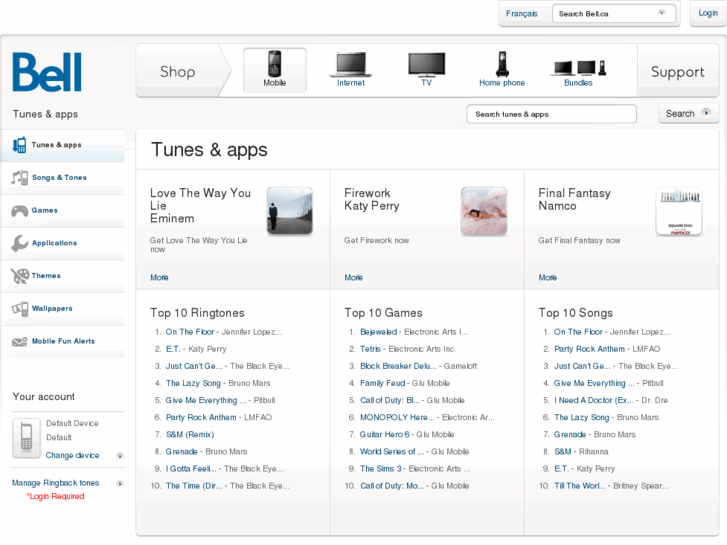Open Mobile Fun Alerts
The height and width of the screenshot is (545, 727).
(x=63, y=341)
